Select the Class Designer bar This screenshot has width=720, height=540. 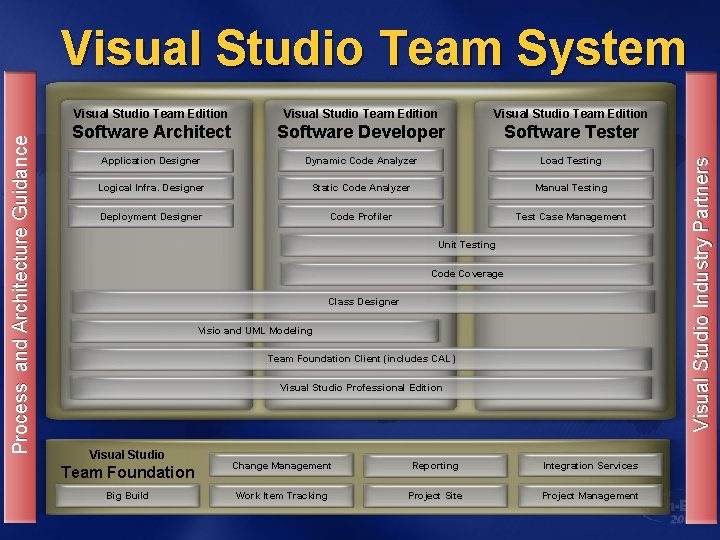point(363,302)
